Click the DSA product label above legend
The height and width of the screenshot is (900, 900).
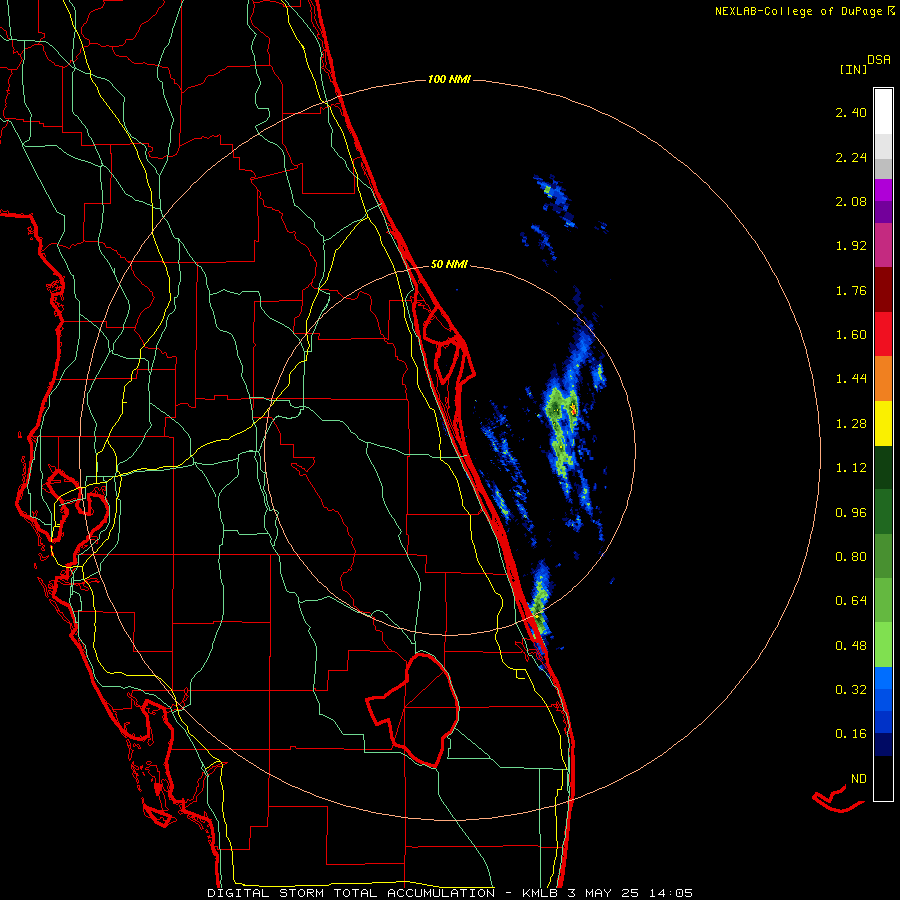pos(879,60)
